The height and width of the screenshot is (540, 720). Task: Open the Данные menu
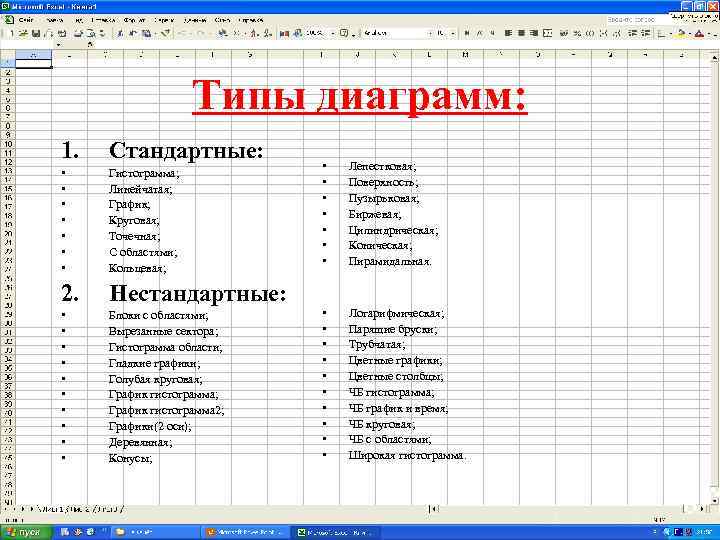pyautogui.click(x=195, y=20)
